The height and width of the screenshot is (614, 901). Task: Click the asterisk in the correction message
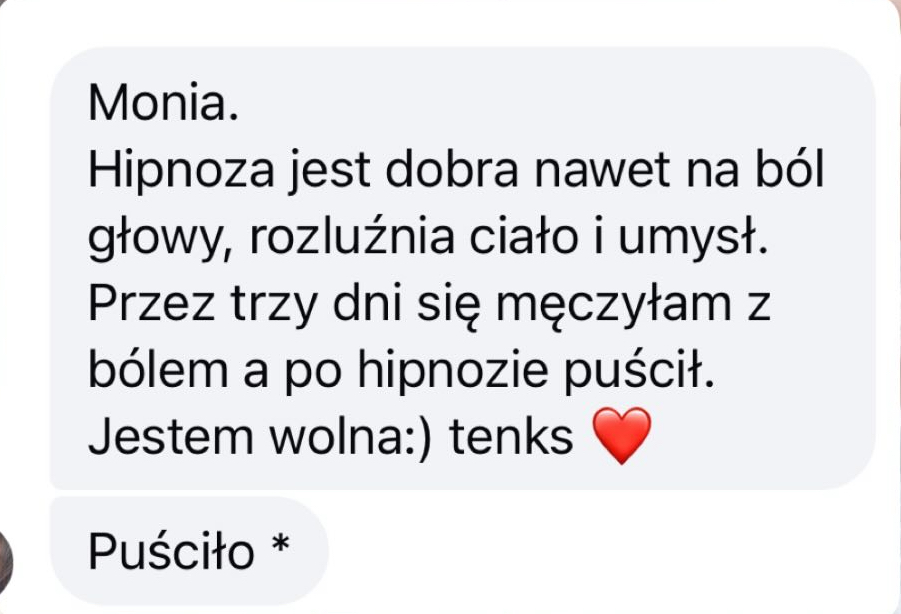280,543
